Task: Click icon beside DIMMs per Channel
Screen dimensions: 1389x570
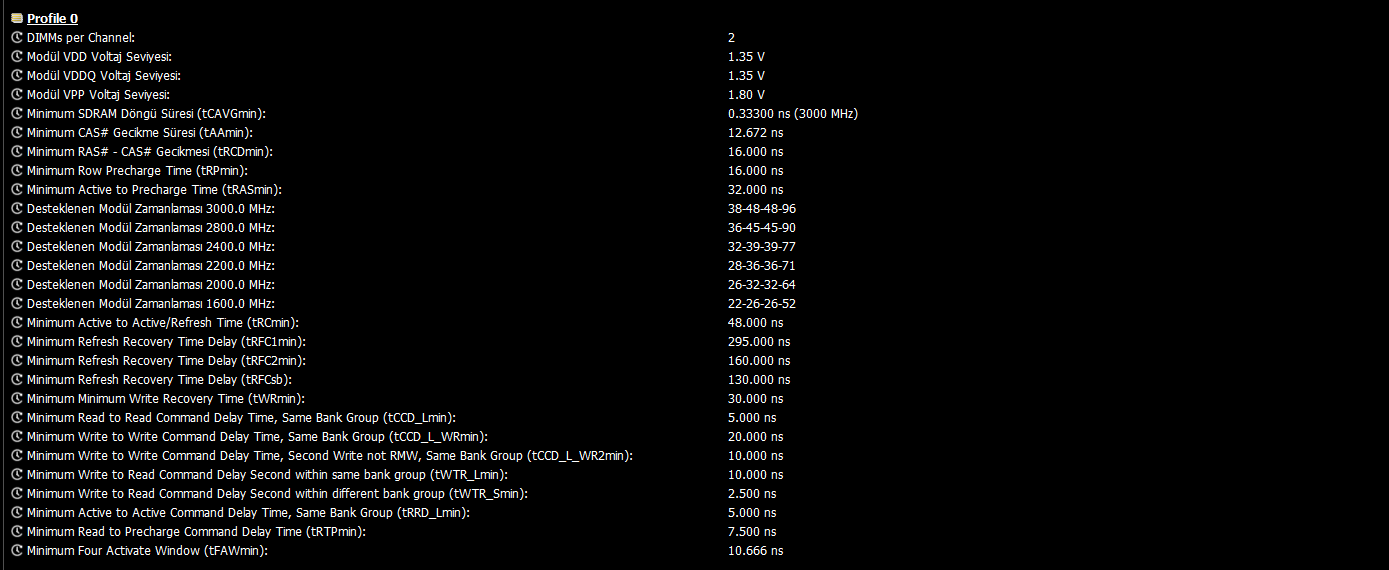Action: [17, 37]
